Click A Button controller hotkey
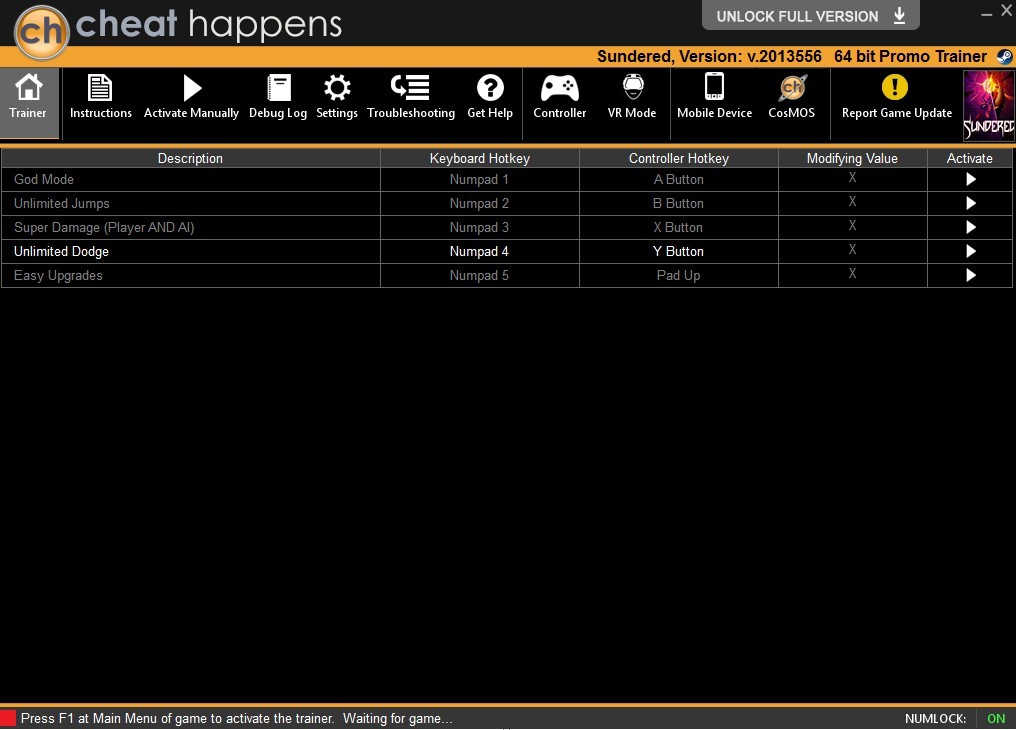Screen dimensions: 1016x730 [678, 179]
